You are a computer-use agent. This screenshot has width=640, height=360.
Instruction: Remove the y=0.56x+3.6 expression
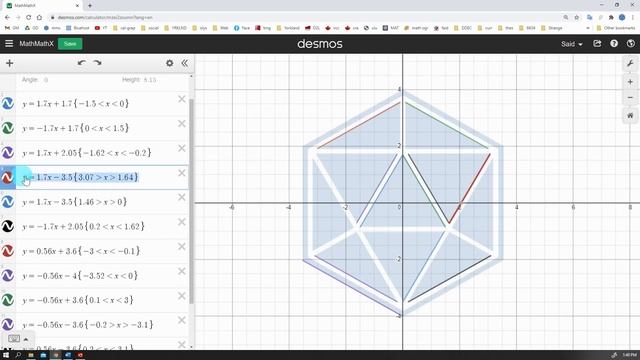coord(182,247)
